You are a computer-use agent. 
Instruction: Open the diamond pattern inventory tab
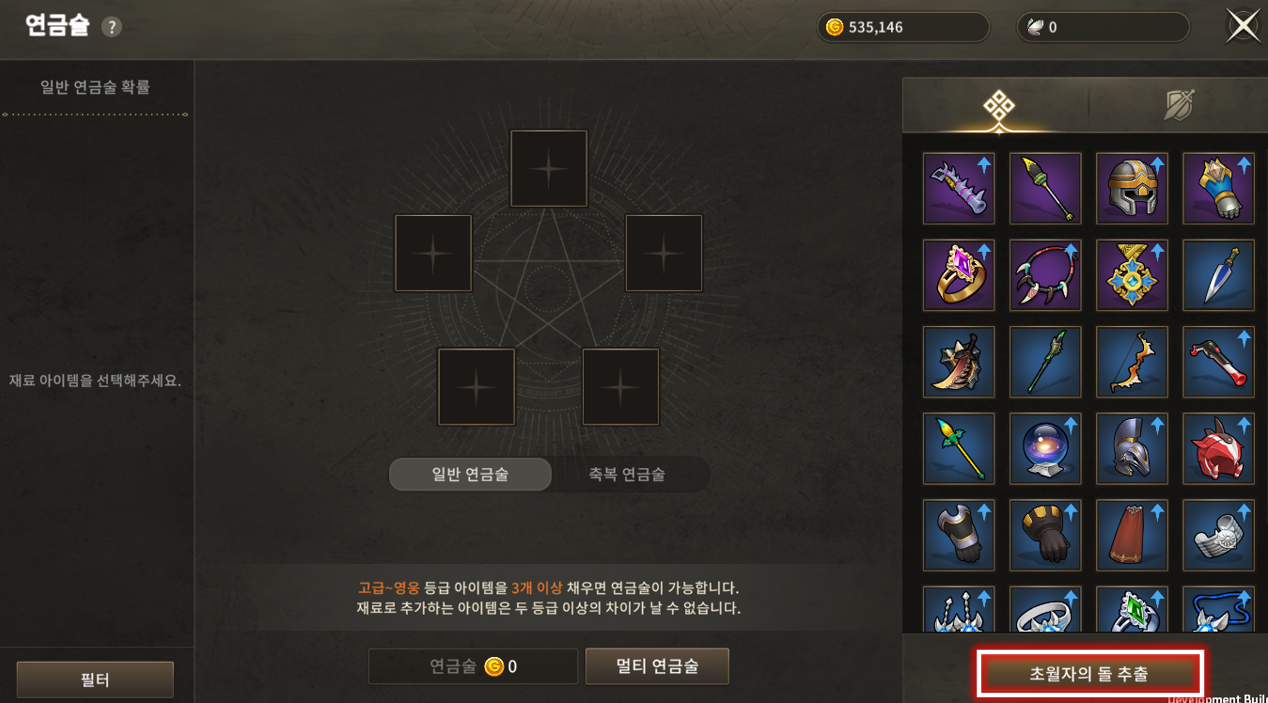coord(997,106)
